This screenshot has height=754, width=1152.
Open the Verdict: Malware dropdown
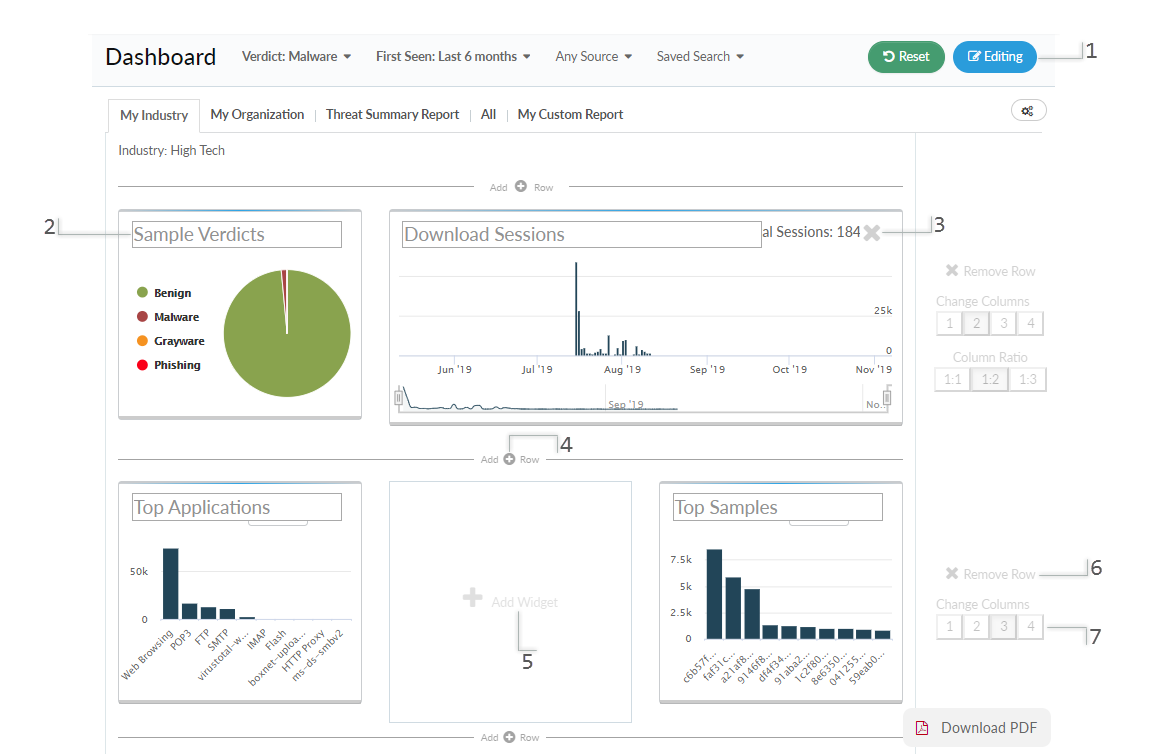[296, 57]
